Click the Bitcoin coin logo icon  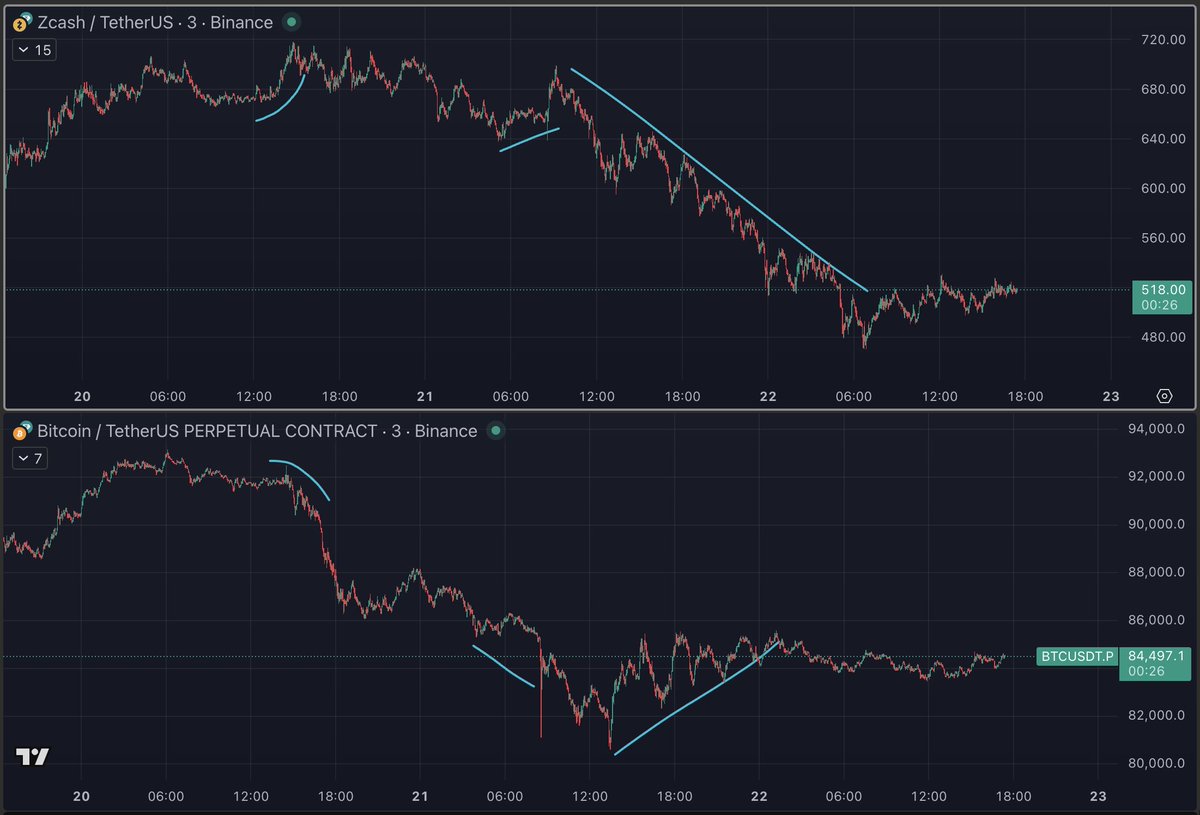point(20,432)
